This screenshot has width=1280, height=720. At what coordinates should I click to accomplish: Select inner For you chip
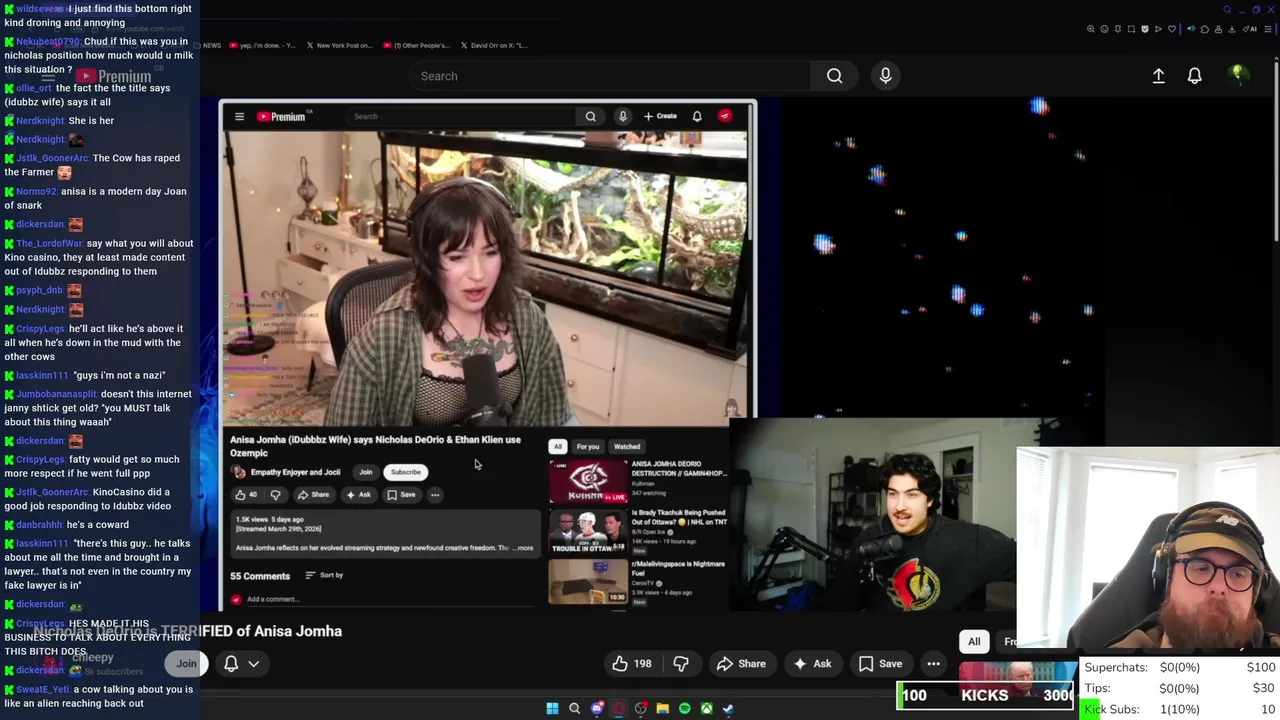pyautogui.click(x=587, y=447)
